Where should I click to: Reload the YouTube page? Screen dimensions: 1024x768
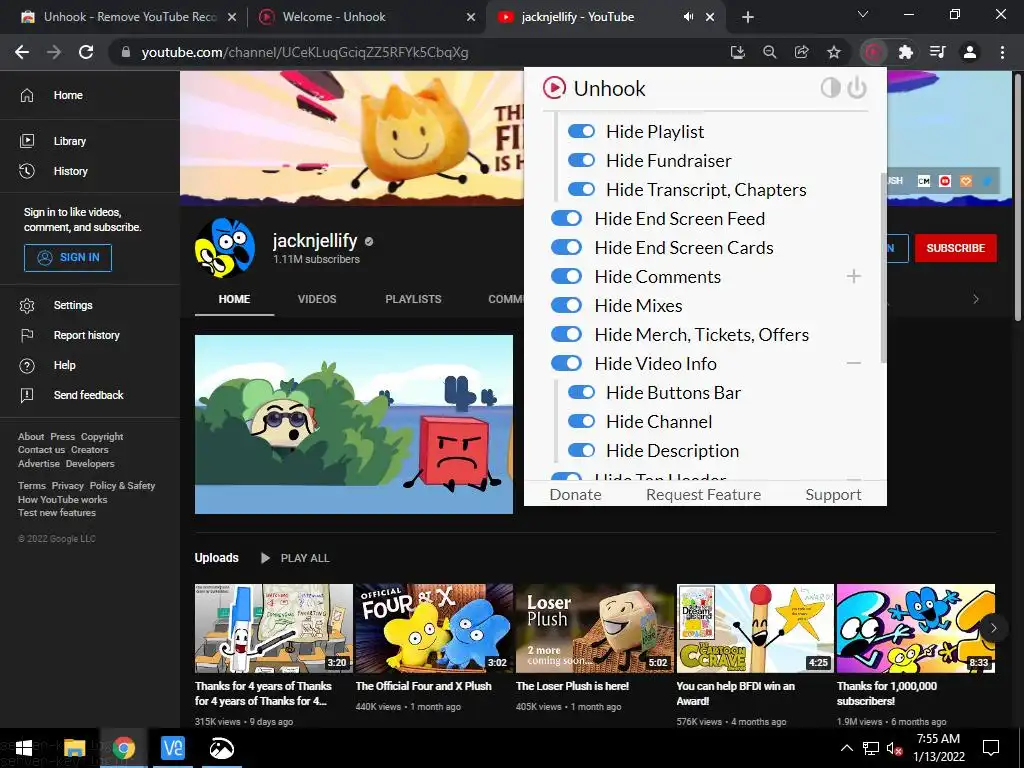coord(86,52)
